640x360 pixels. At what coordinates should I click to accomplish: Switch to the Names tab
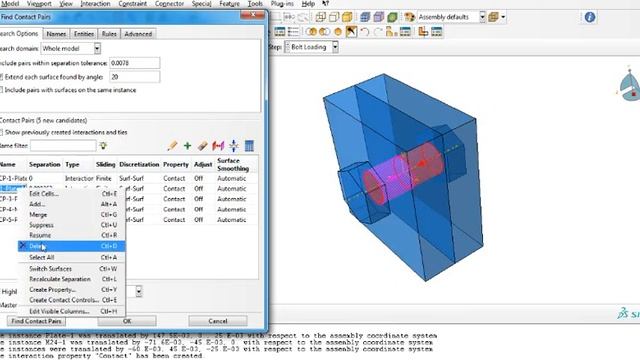(56, 34)
